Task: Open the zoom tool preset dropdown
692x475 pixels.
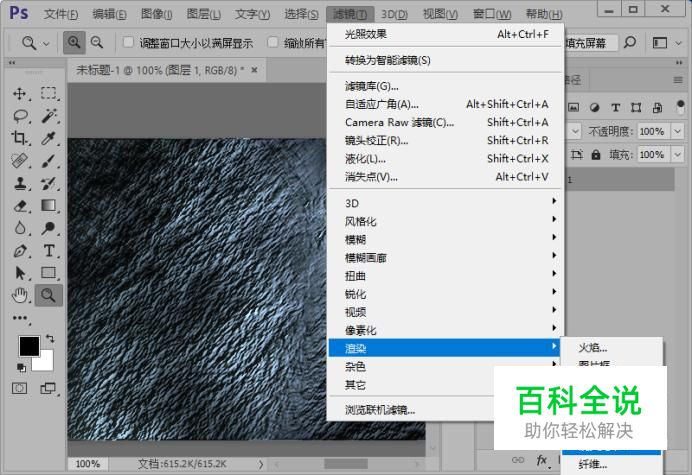Action: tap(46, 43)
